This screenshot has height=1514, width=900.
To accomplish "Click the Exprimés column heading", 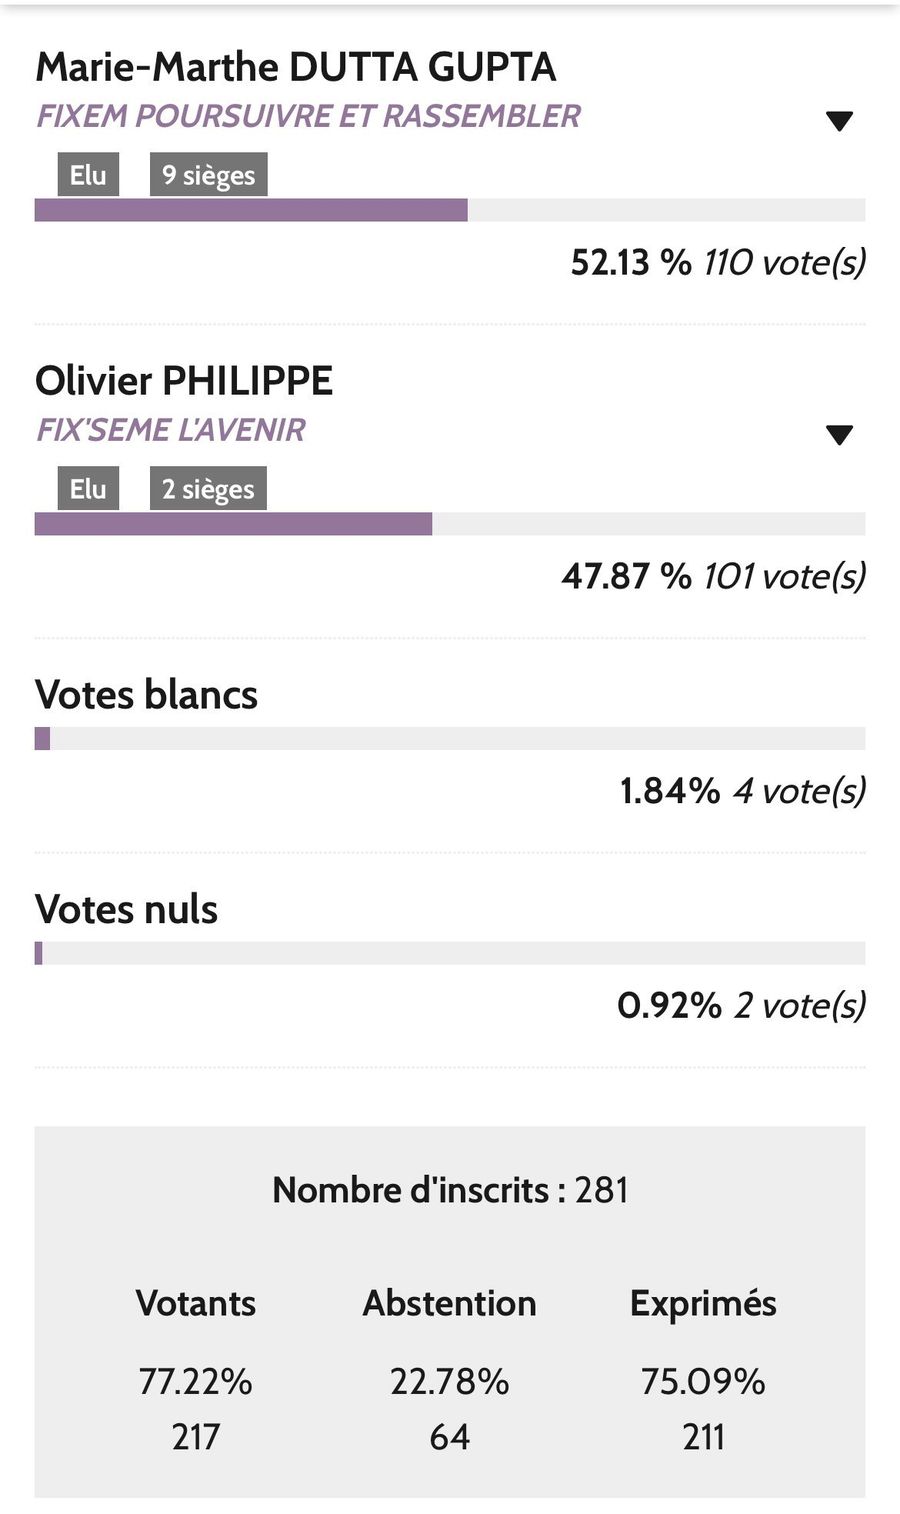I will (x=703, y=1303).
